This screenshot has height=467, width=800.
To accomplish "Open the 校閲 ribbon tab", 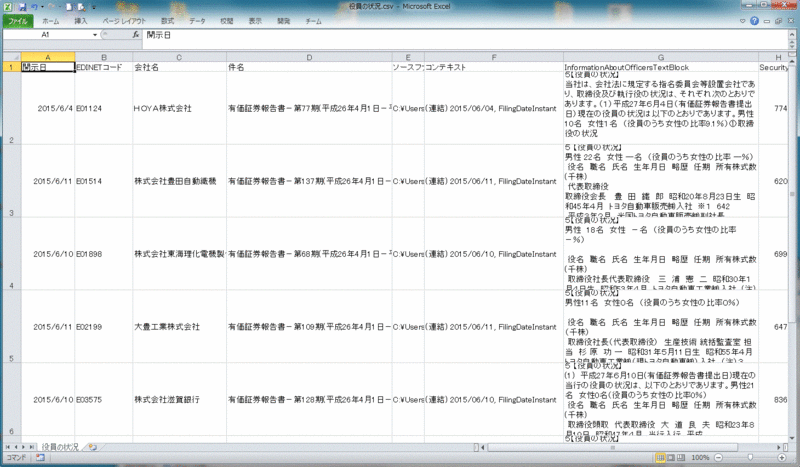I will [227, 21].
